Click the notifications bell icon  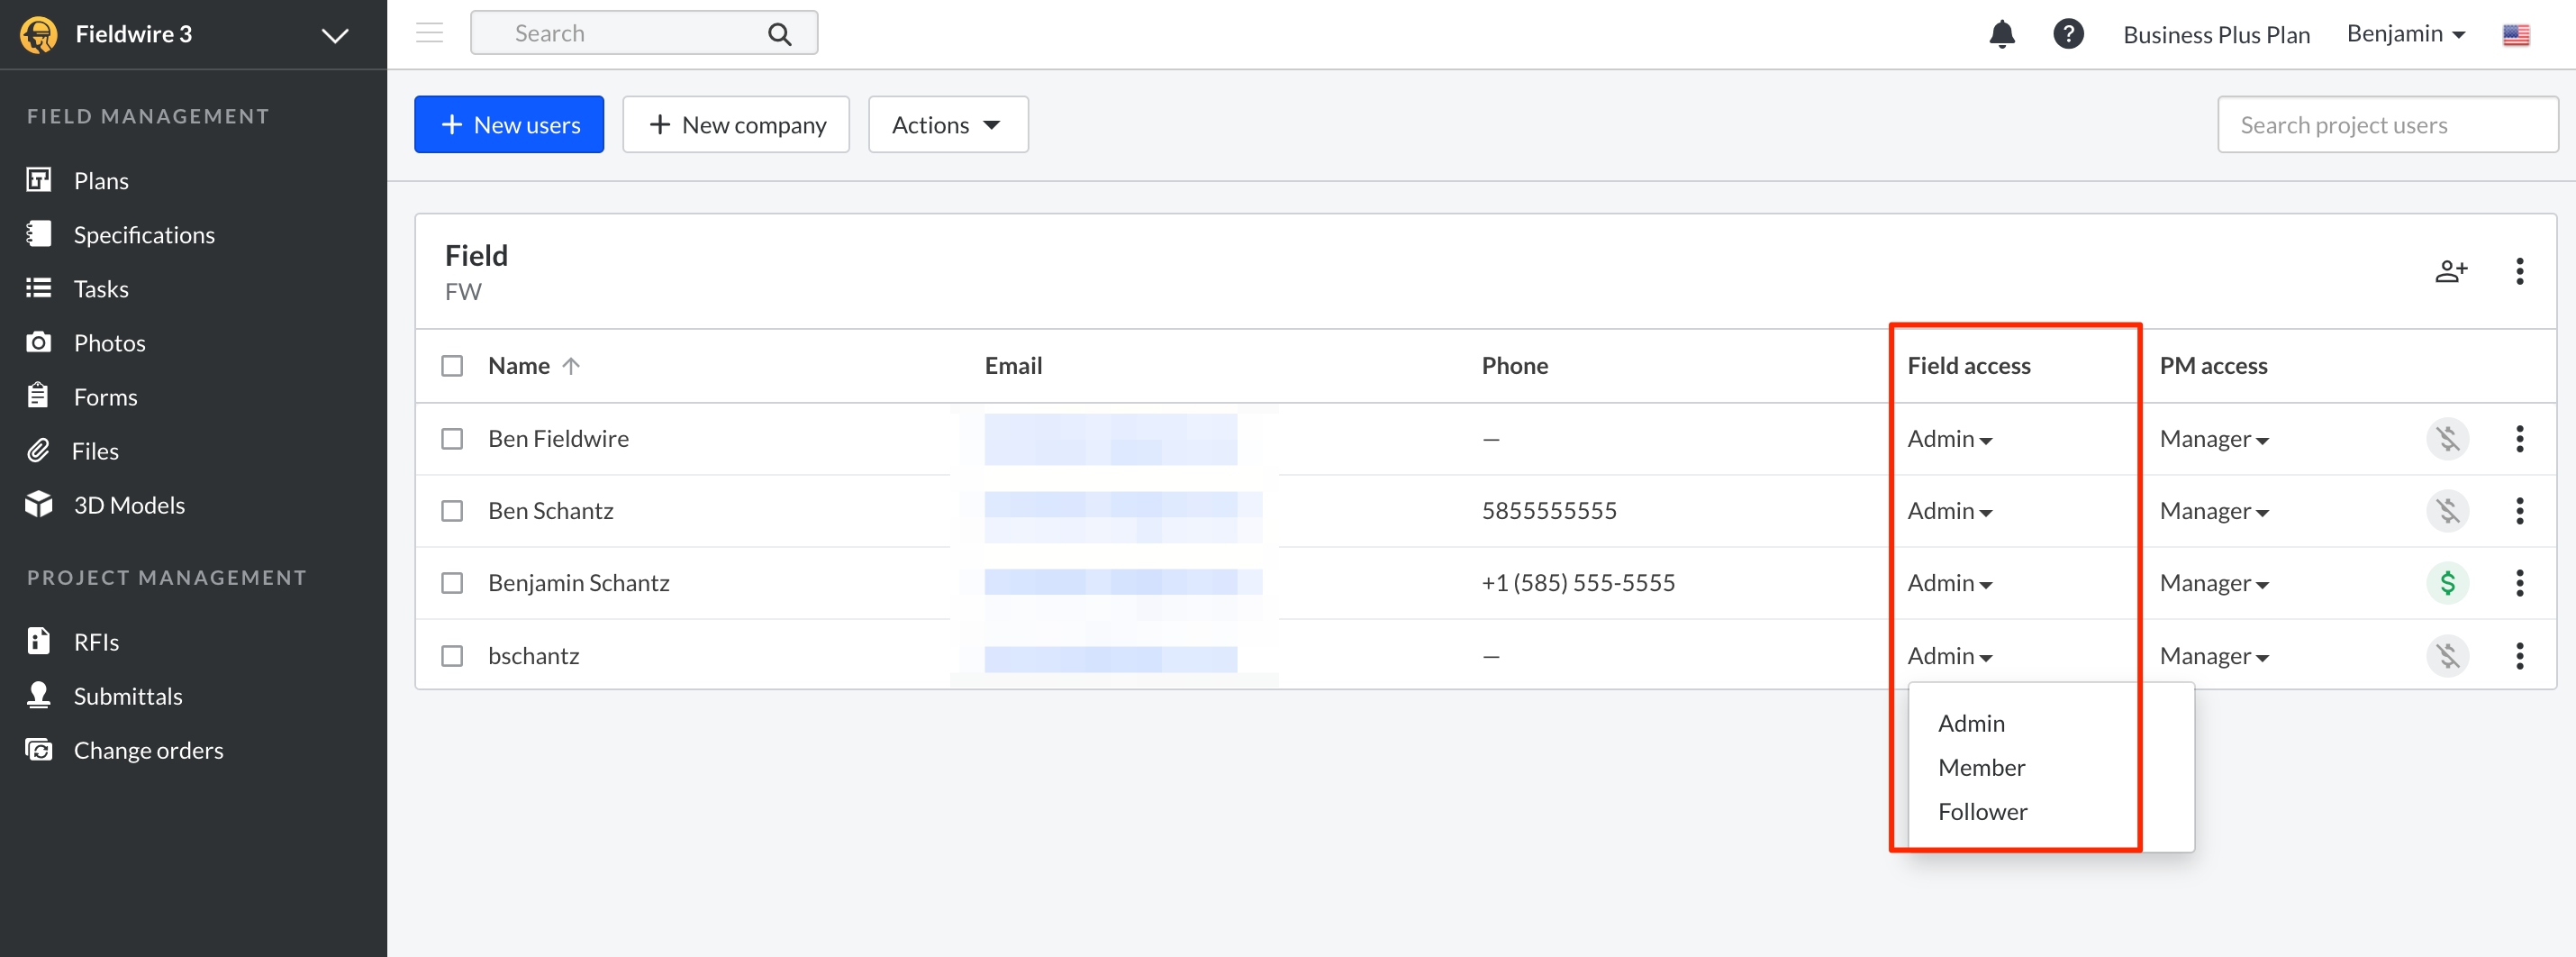[x=2001, y=34]
